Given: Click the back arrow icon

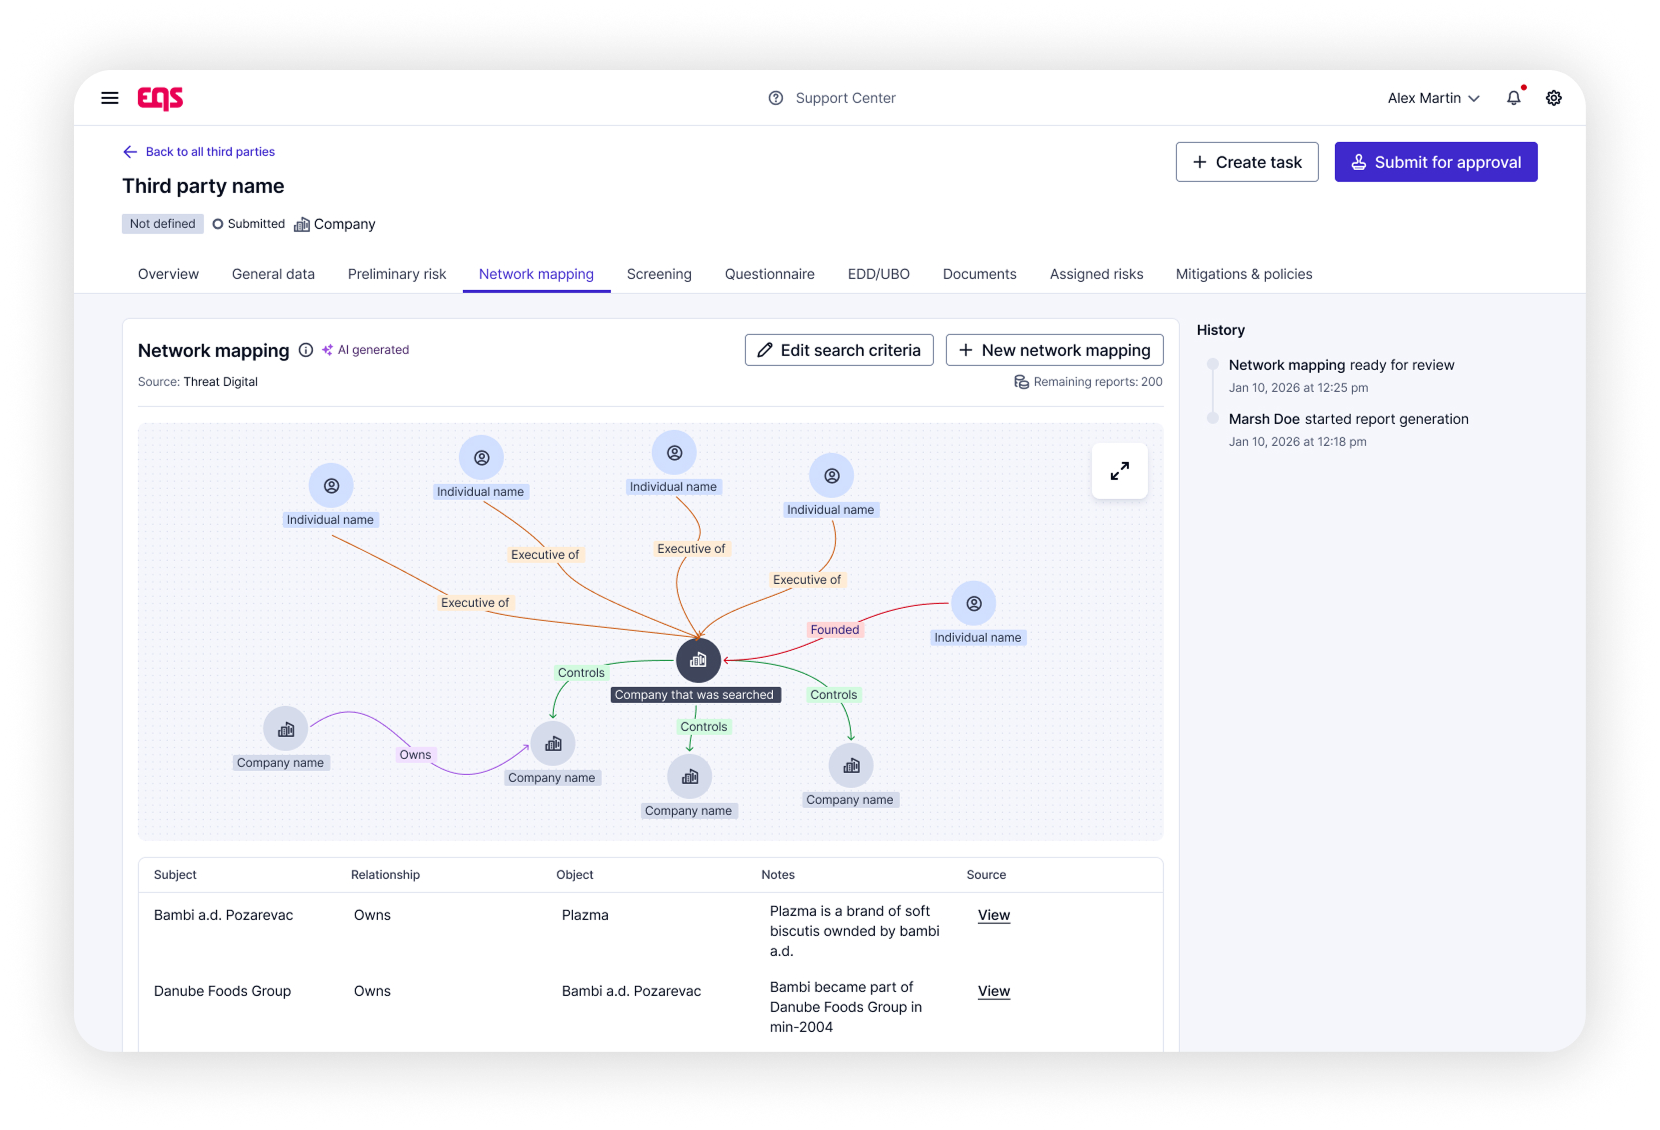Looking at the screenshot, I should (130, 152).
